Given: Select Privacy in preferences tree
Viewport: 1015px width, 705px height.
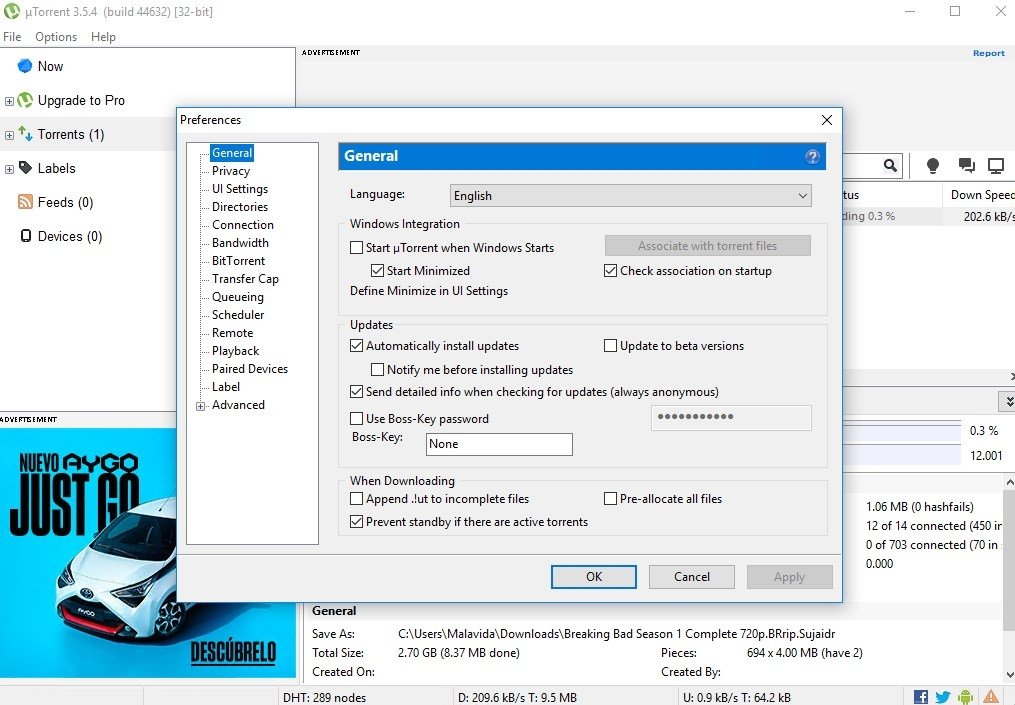Looking at the screenshot, I should (230, 171).
